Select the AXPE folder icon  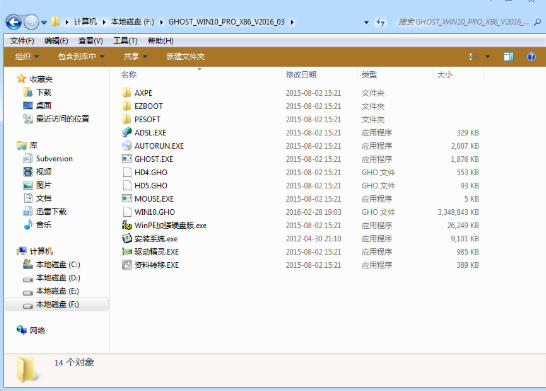tap(127, 93)
